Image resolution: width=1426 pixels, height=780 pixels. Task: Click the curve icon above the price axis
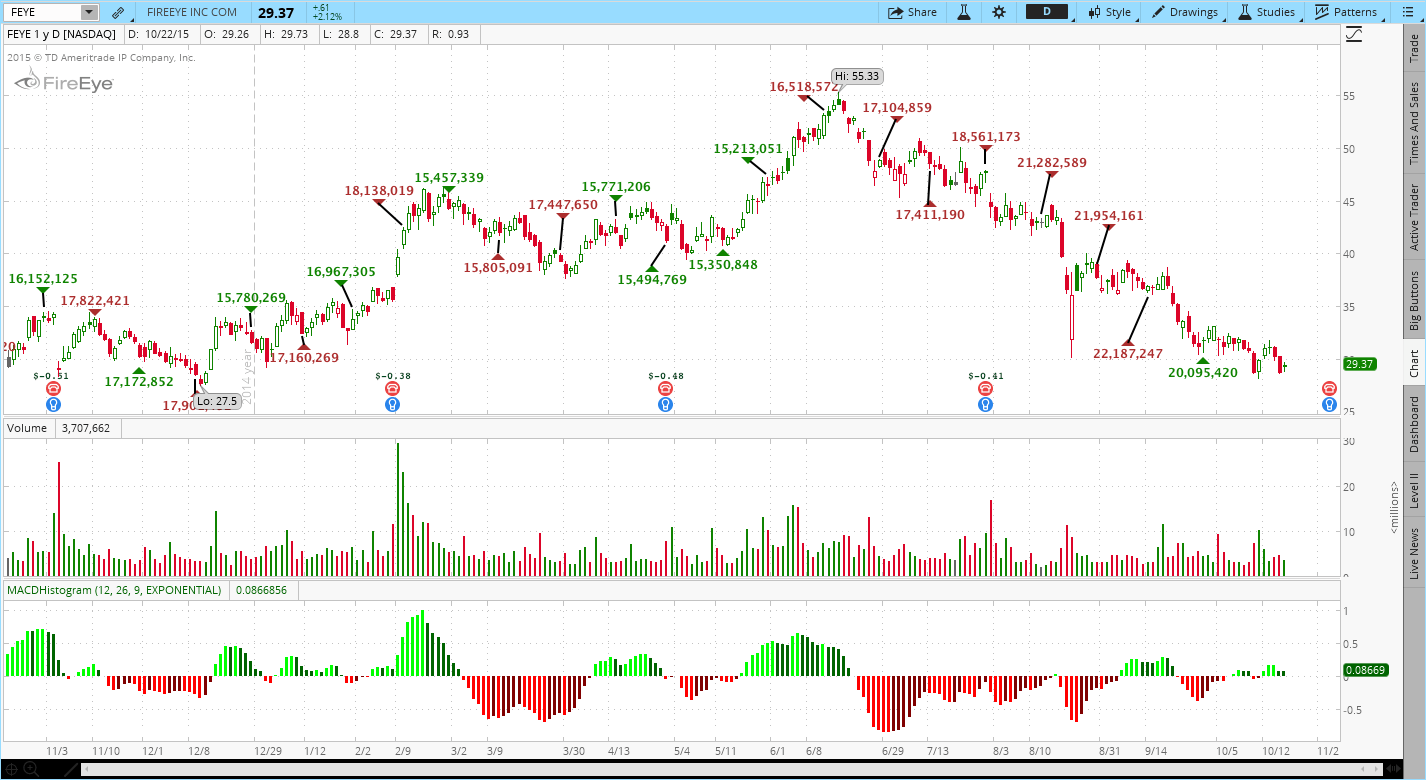[1354, 34]
